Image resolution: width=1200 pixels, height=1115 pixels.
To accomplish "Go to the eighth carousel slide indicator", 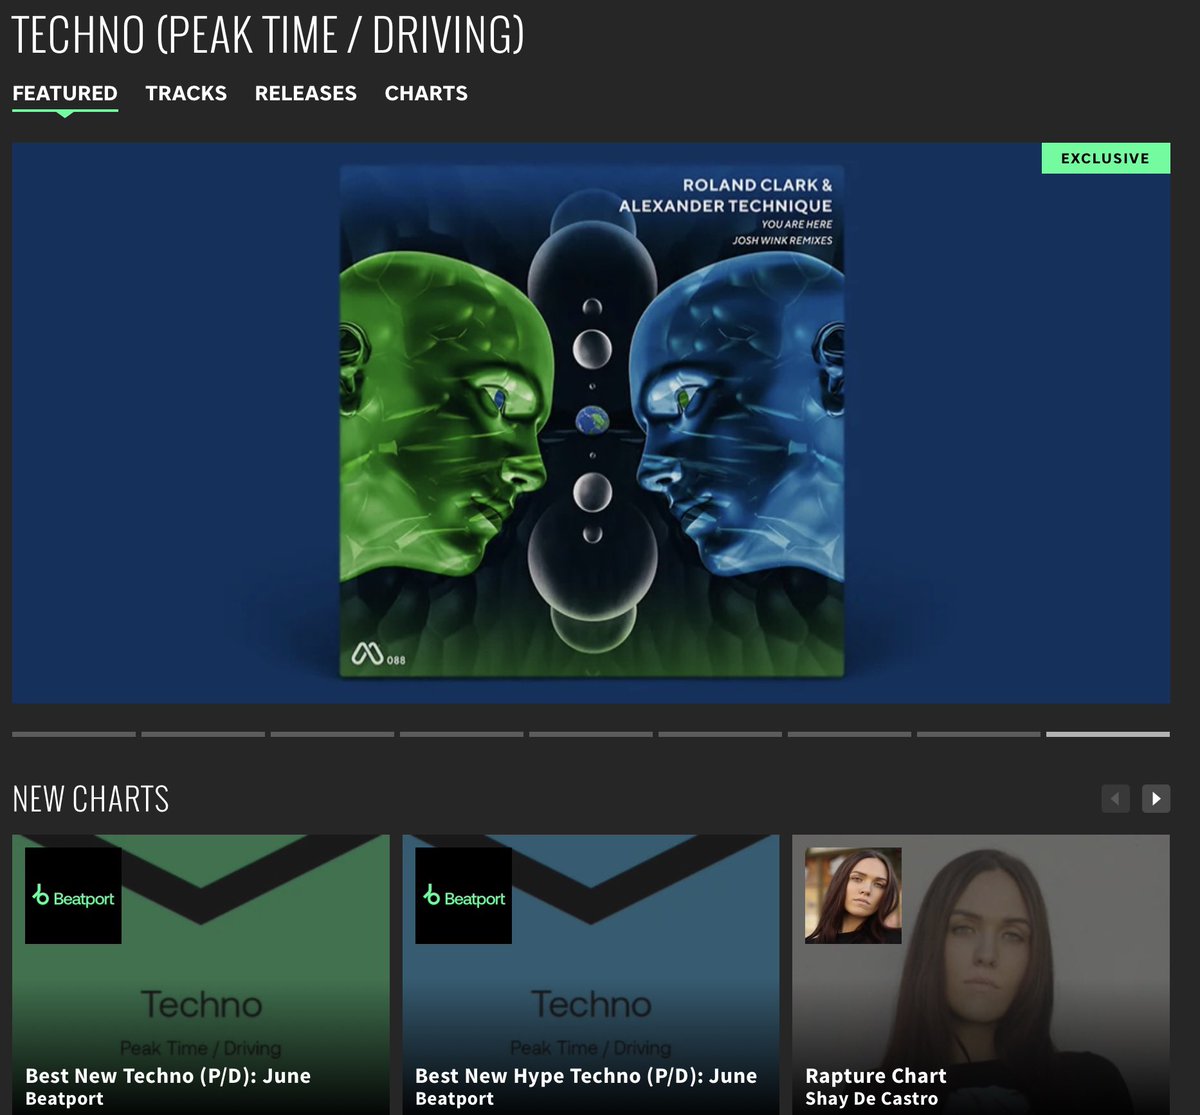I will [x=979, y=734].
